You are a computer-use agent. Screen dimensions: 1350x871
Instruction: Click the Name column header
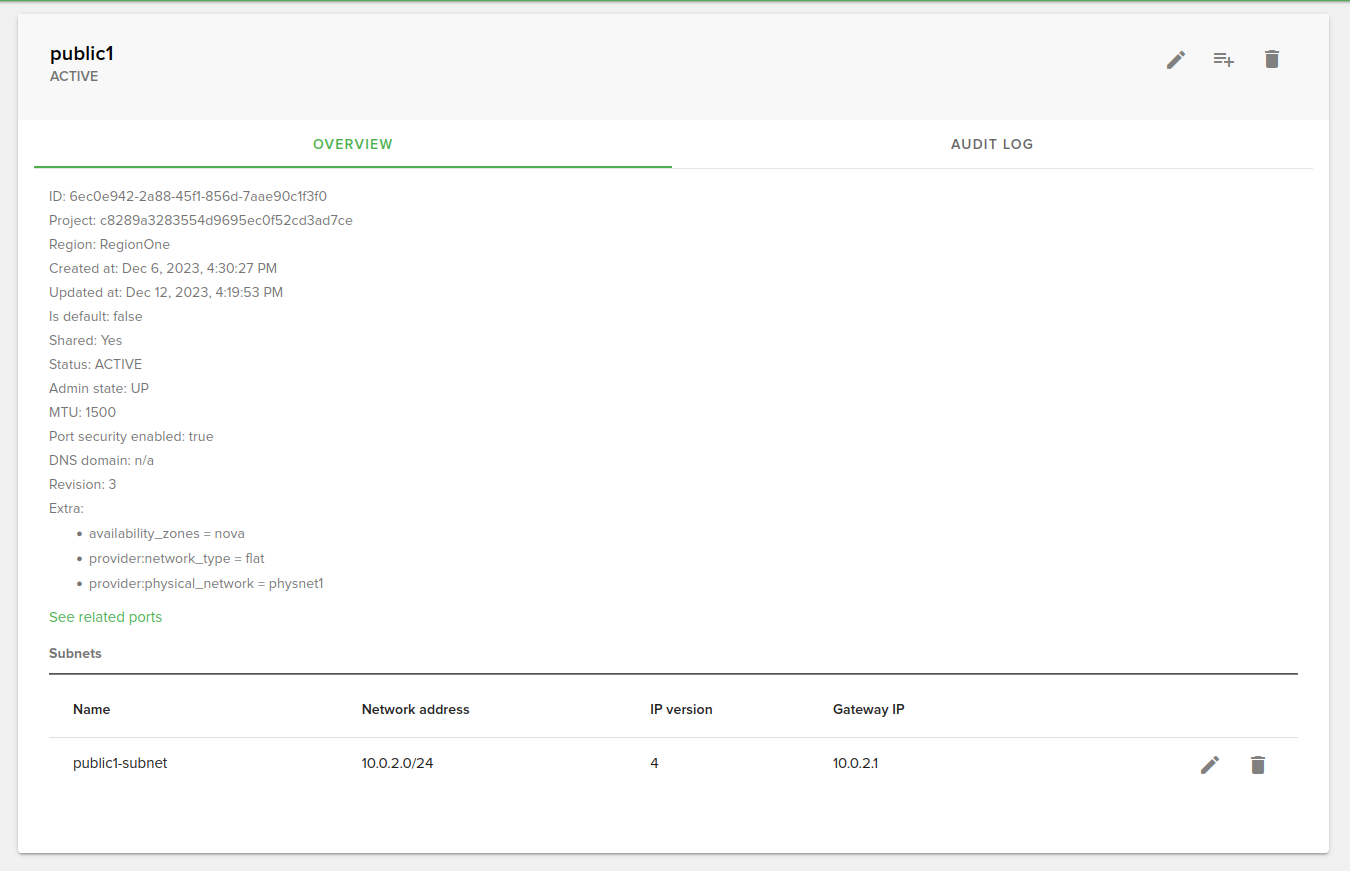coord(92,709)
